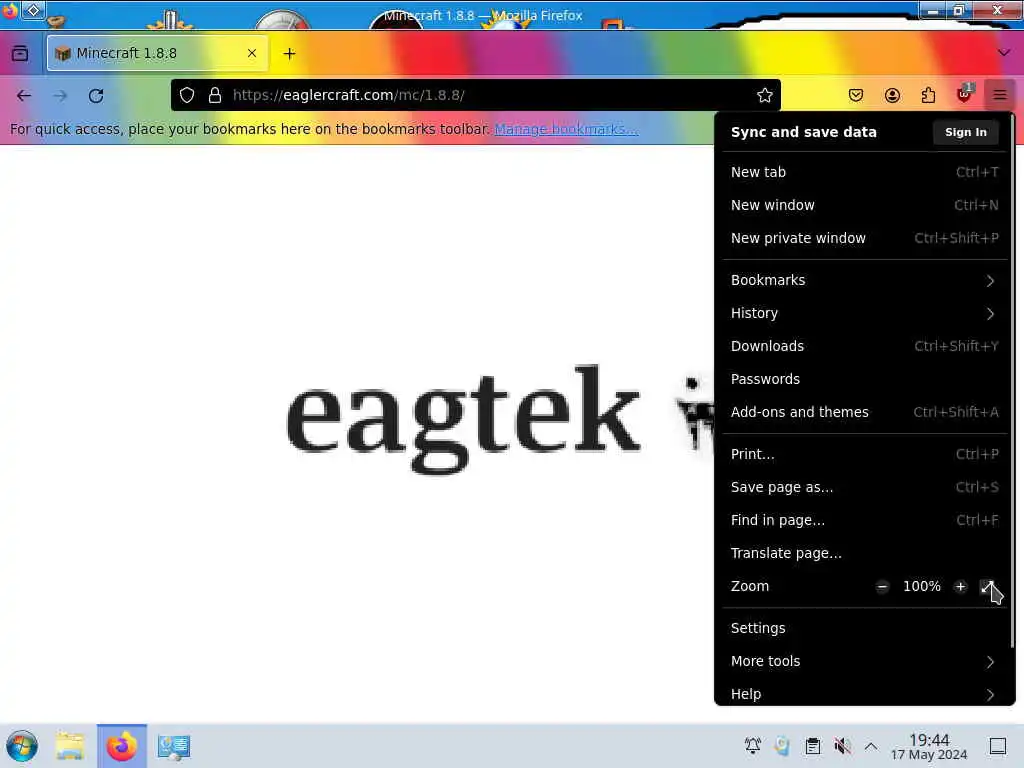
Task: Enter full screen mode from Zoom row
Action: [988, 586]
